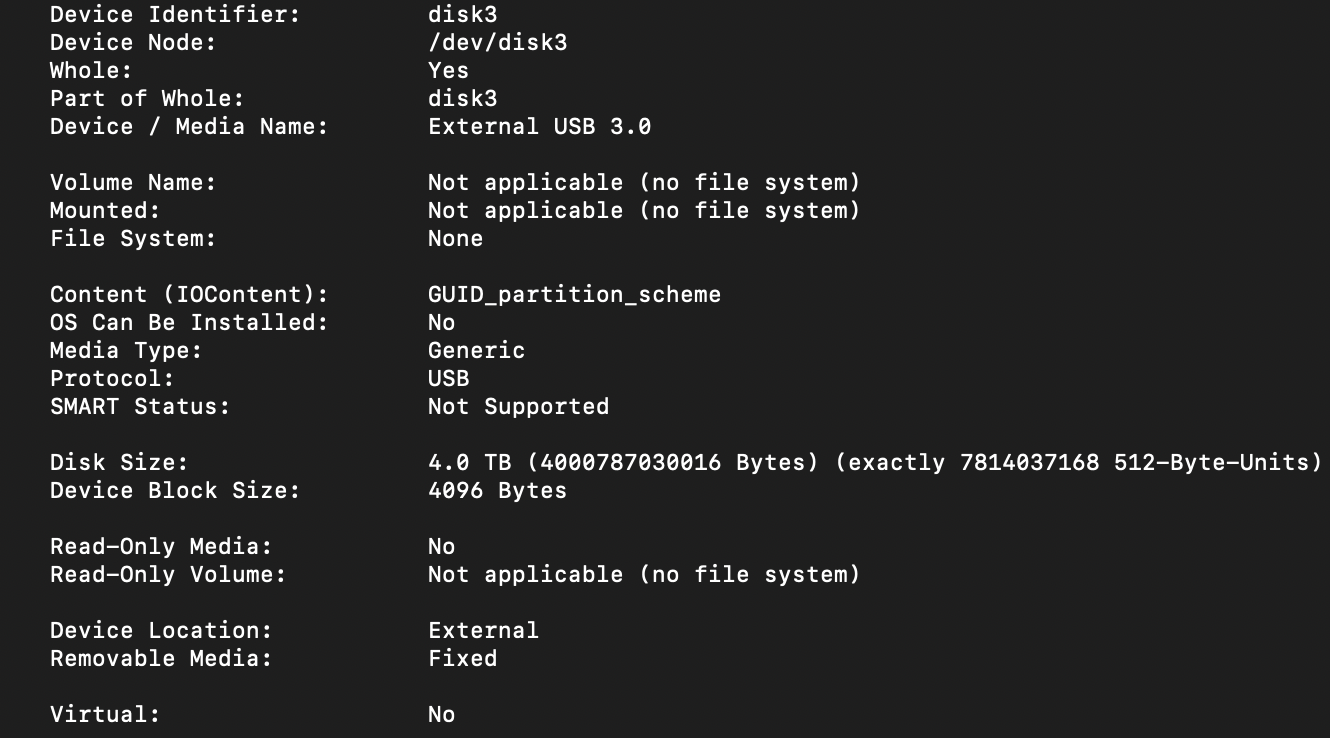Click the "Generic" media type value
Screen dimensions: 1330x738
coord(476,351)
